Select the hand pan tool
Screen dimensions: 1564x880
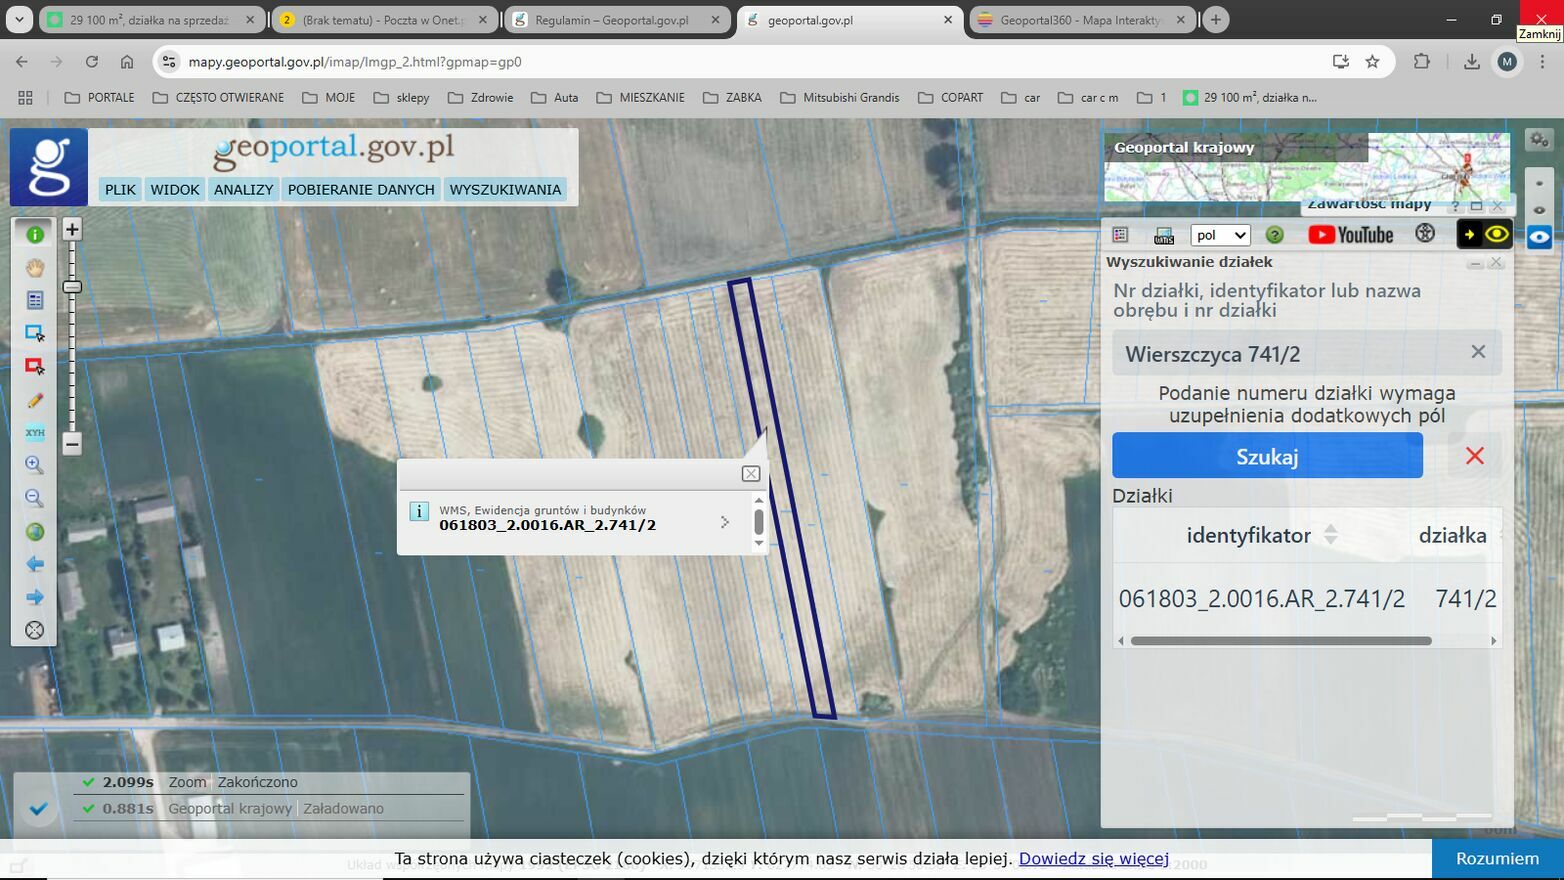point(35,267)
